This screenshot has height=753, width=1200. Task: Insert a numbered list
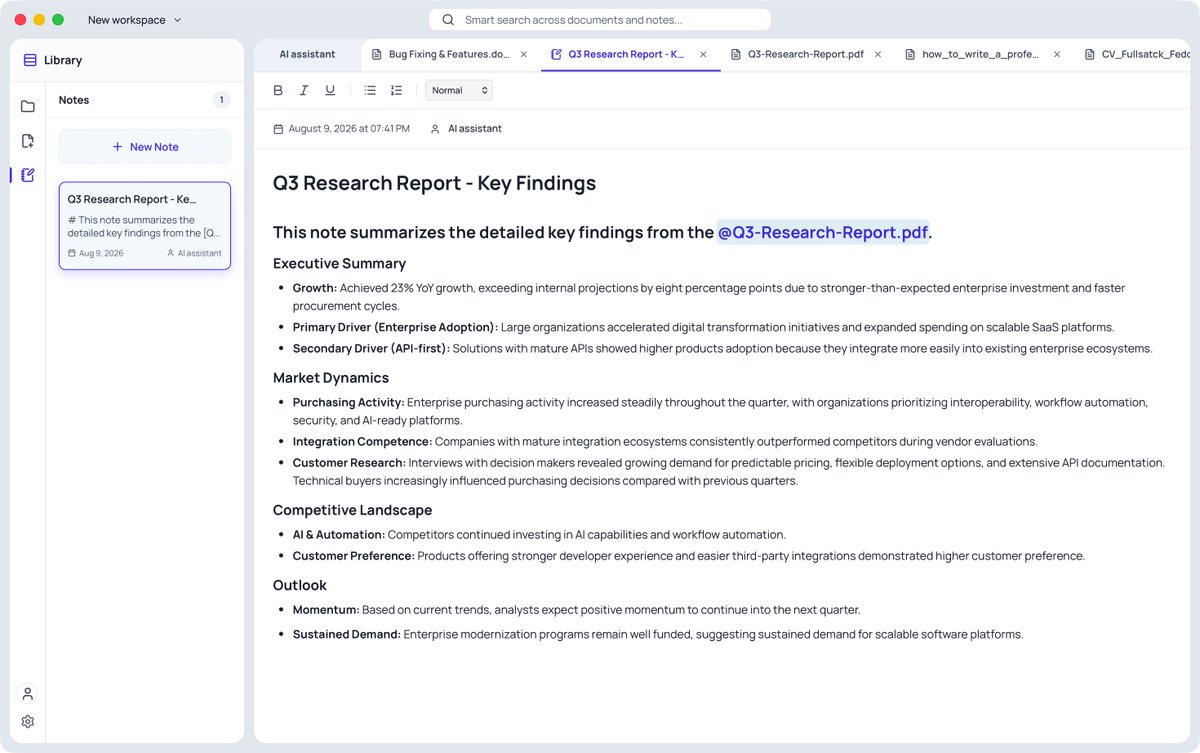(396, 90)
